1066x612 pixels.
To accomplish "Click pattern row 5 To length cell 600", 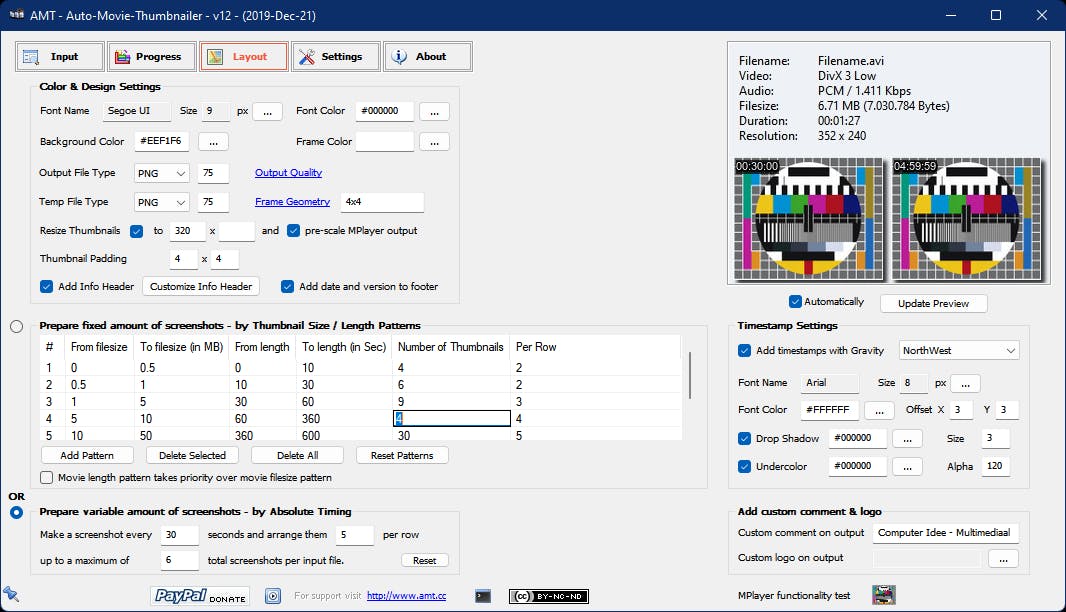I will [x=345, y=435].
